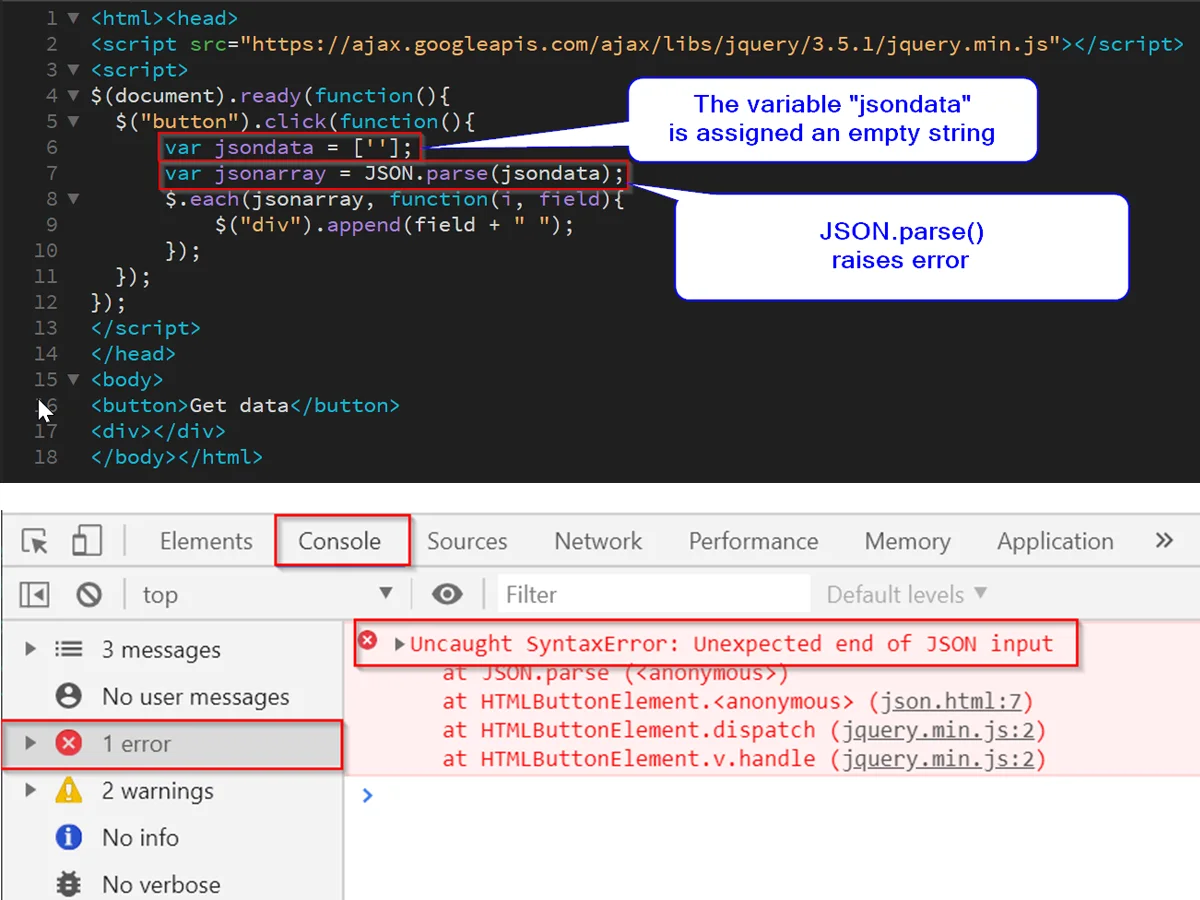Open the Network tab

598,541
